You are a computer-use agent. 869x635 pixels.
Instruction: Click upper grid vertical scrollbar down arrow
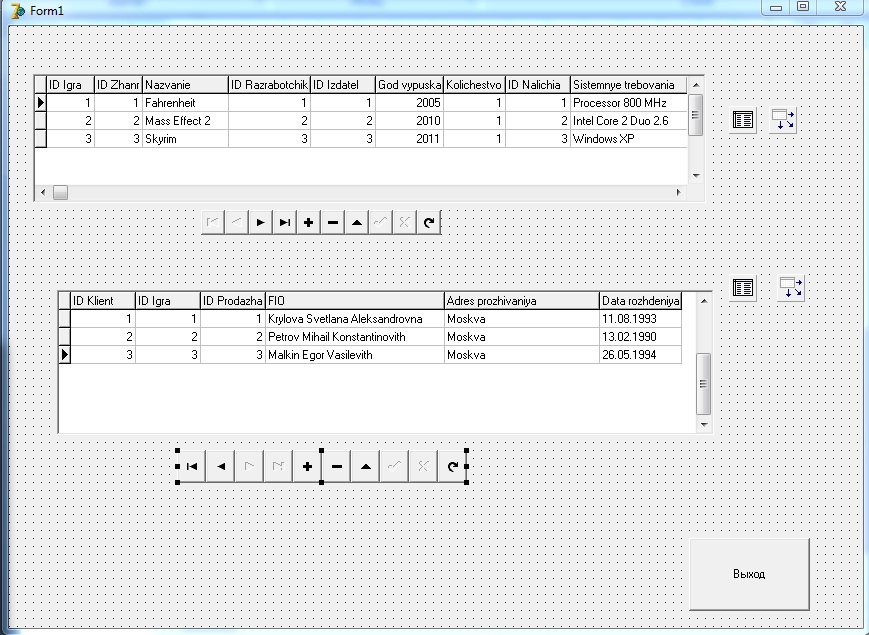point(696,176)
